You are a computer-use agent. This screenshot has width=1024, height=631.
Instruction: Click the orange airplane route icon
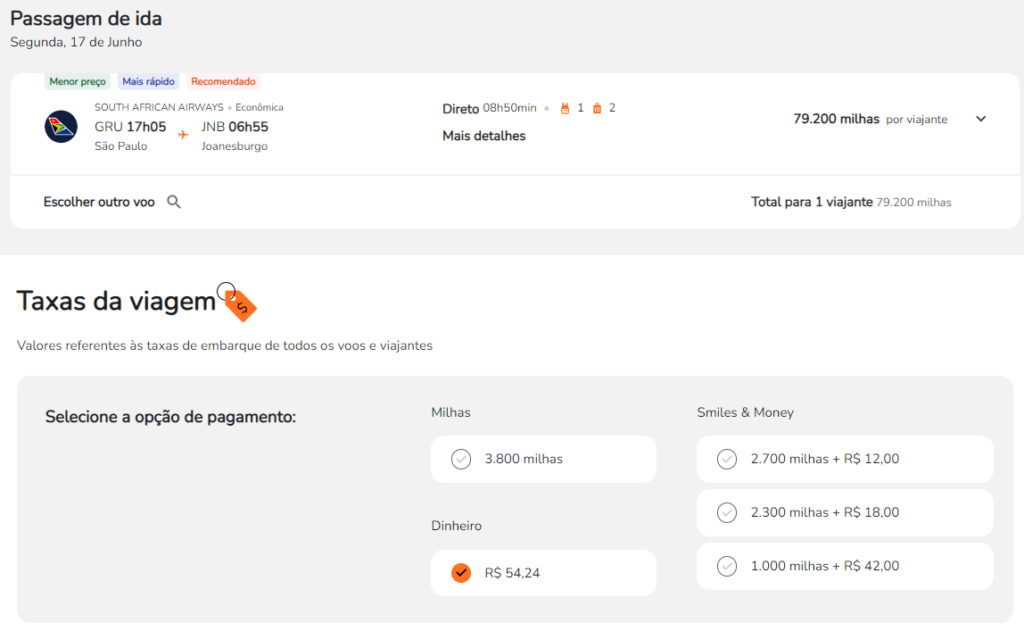183,134
